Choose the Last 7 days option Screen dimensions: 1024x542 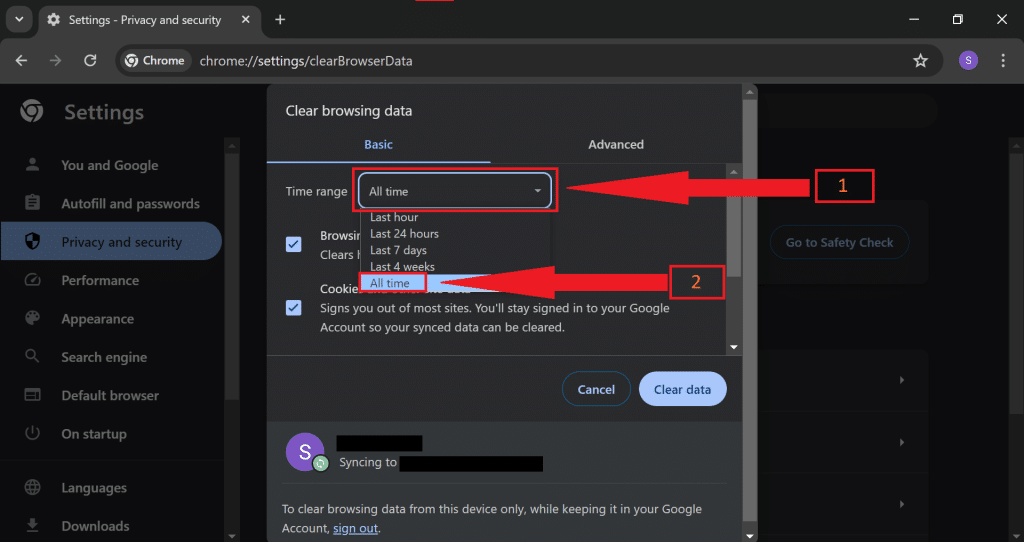tap(398, 250)
